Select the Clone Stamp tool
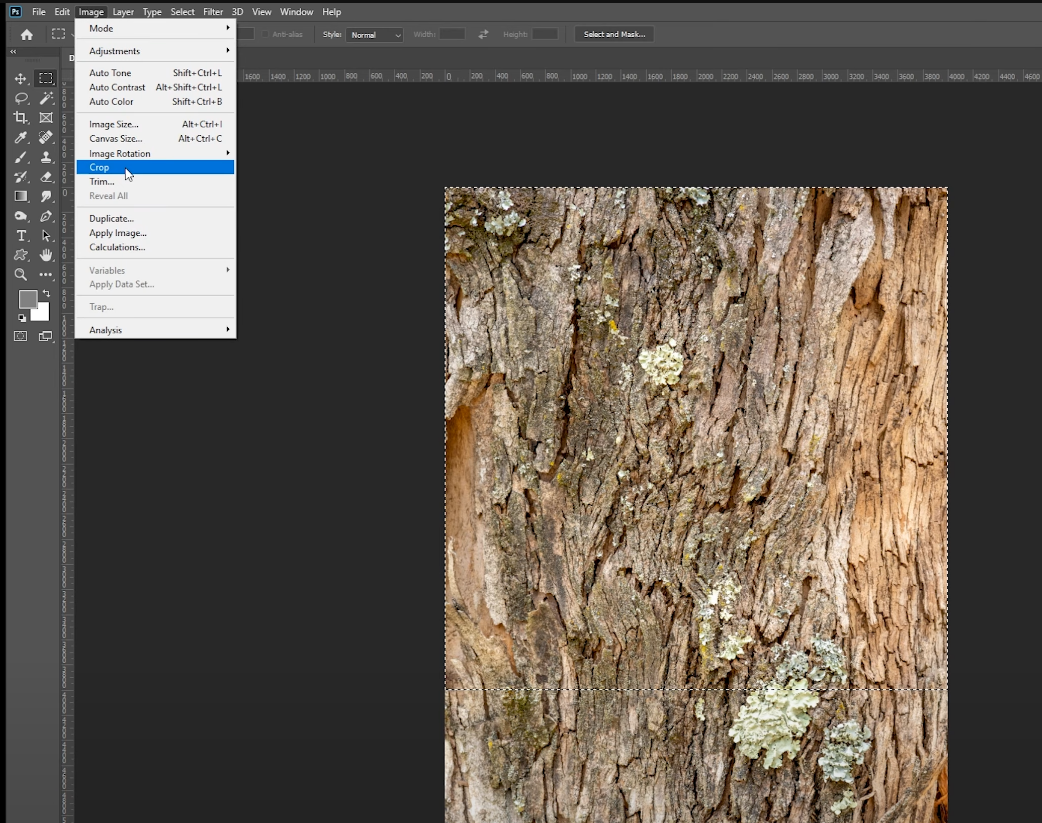 [x=46, y=157]
